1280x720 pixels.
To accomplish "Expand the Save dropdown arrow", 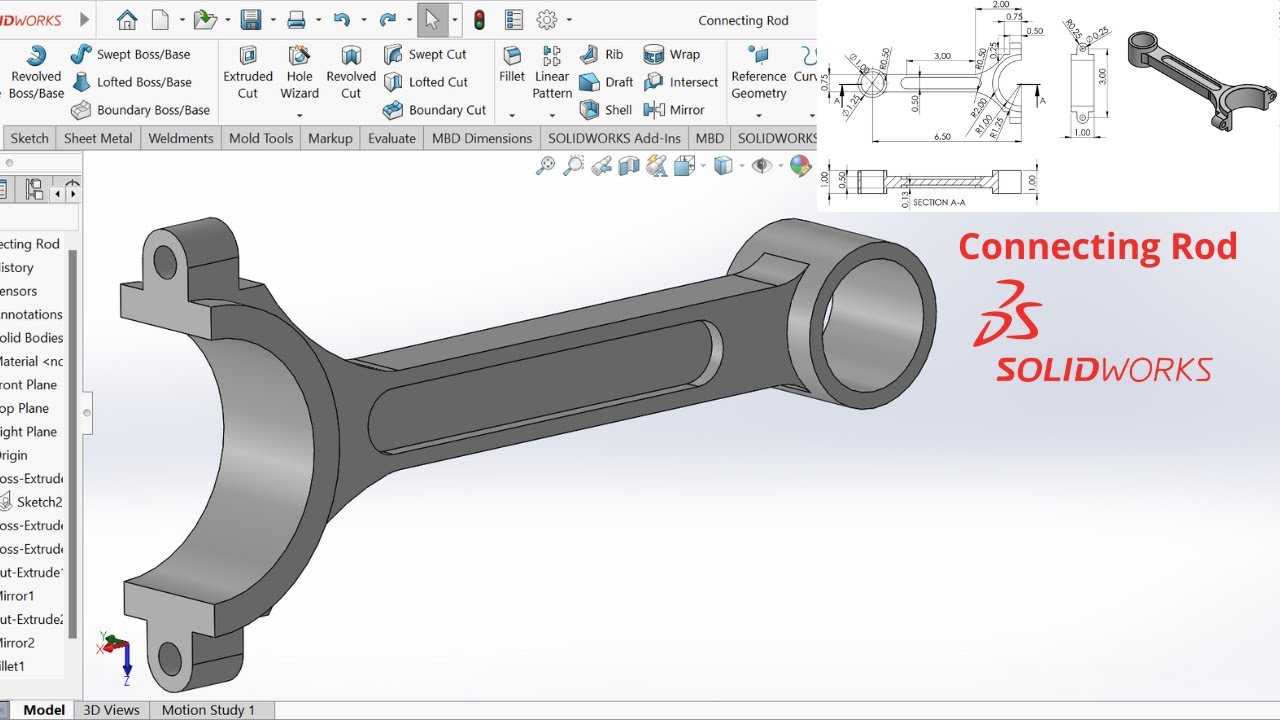I will 273,20.
